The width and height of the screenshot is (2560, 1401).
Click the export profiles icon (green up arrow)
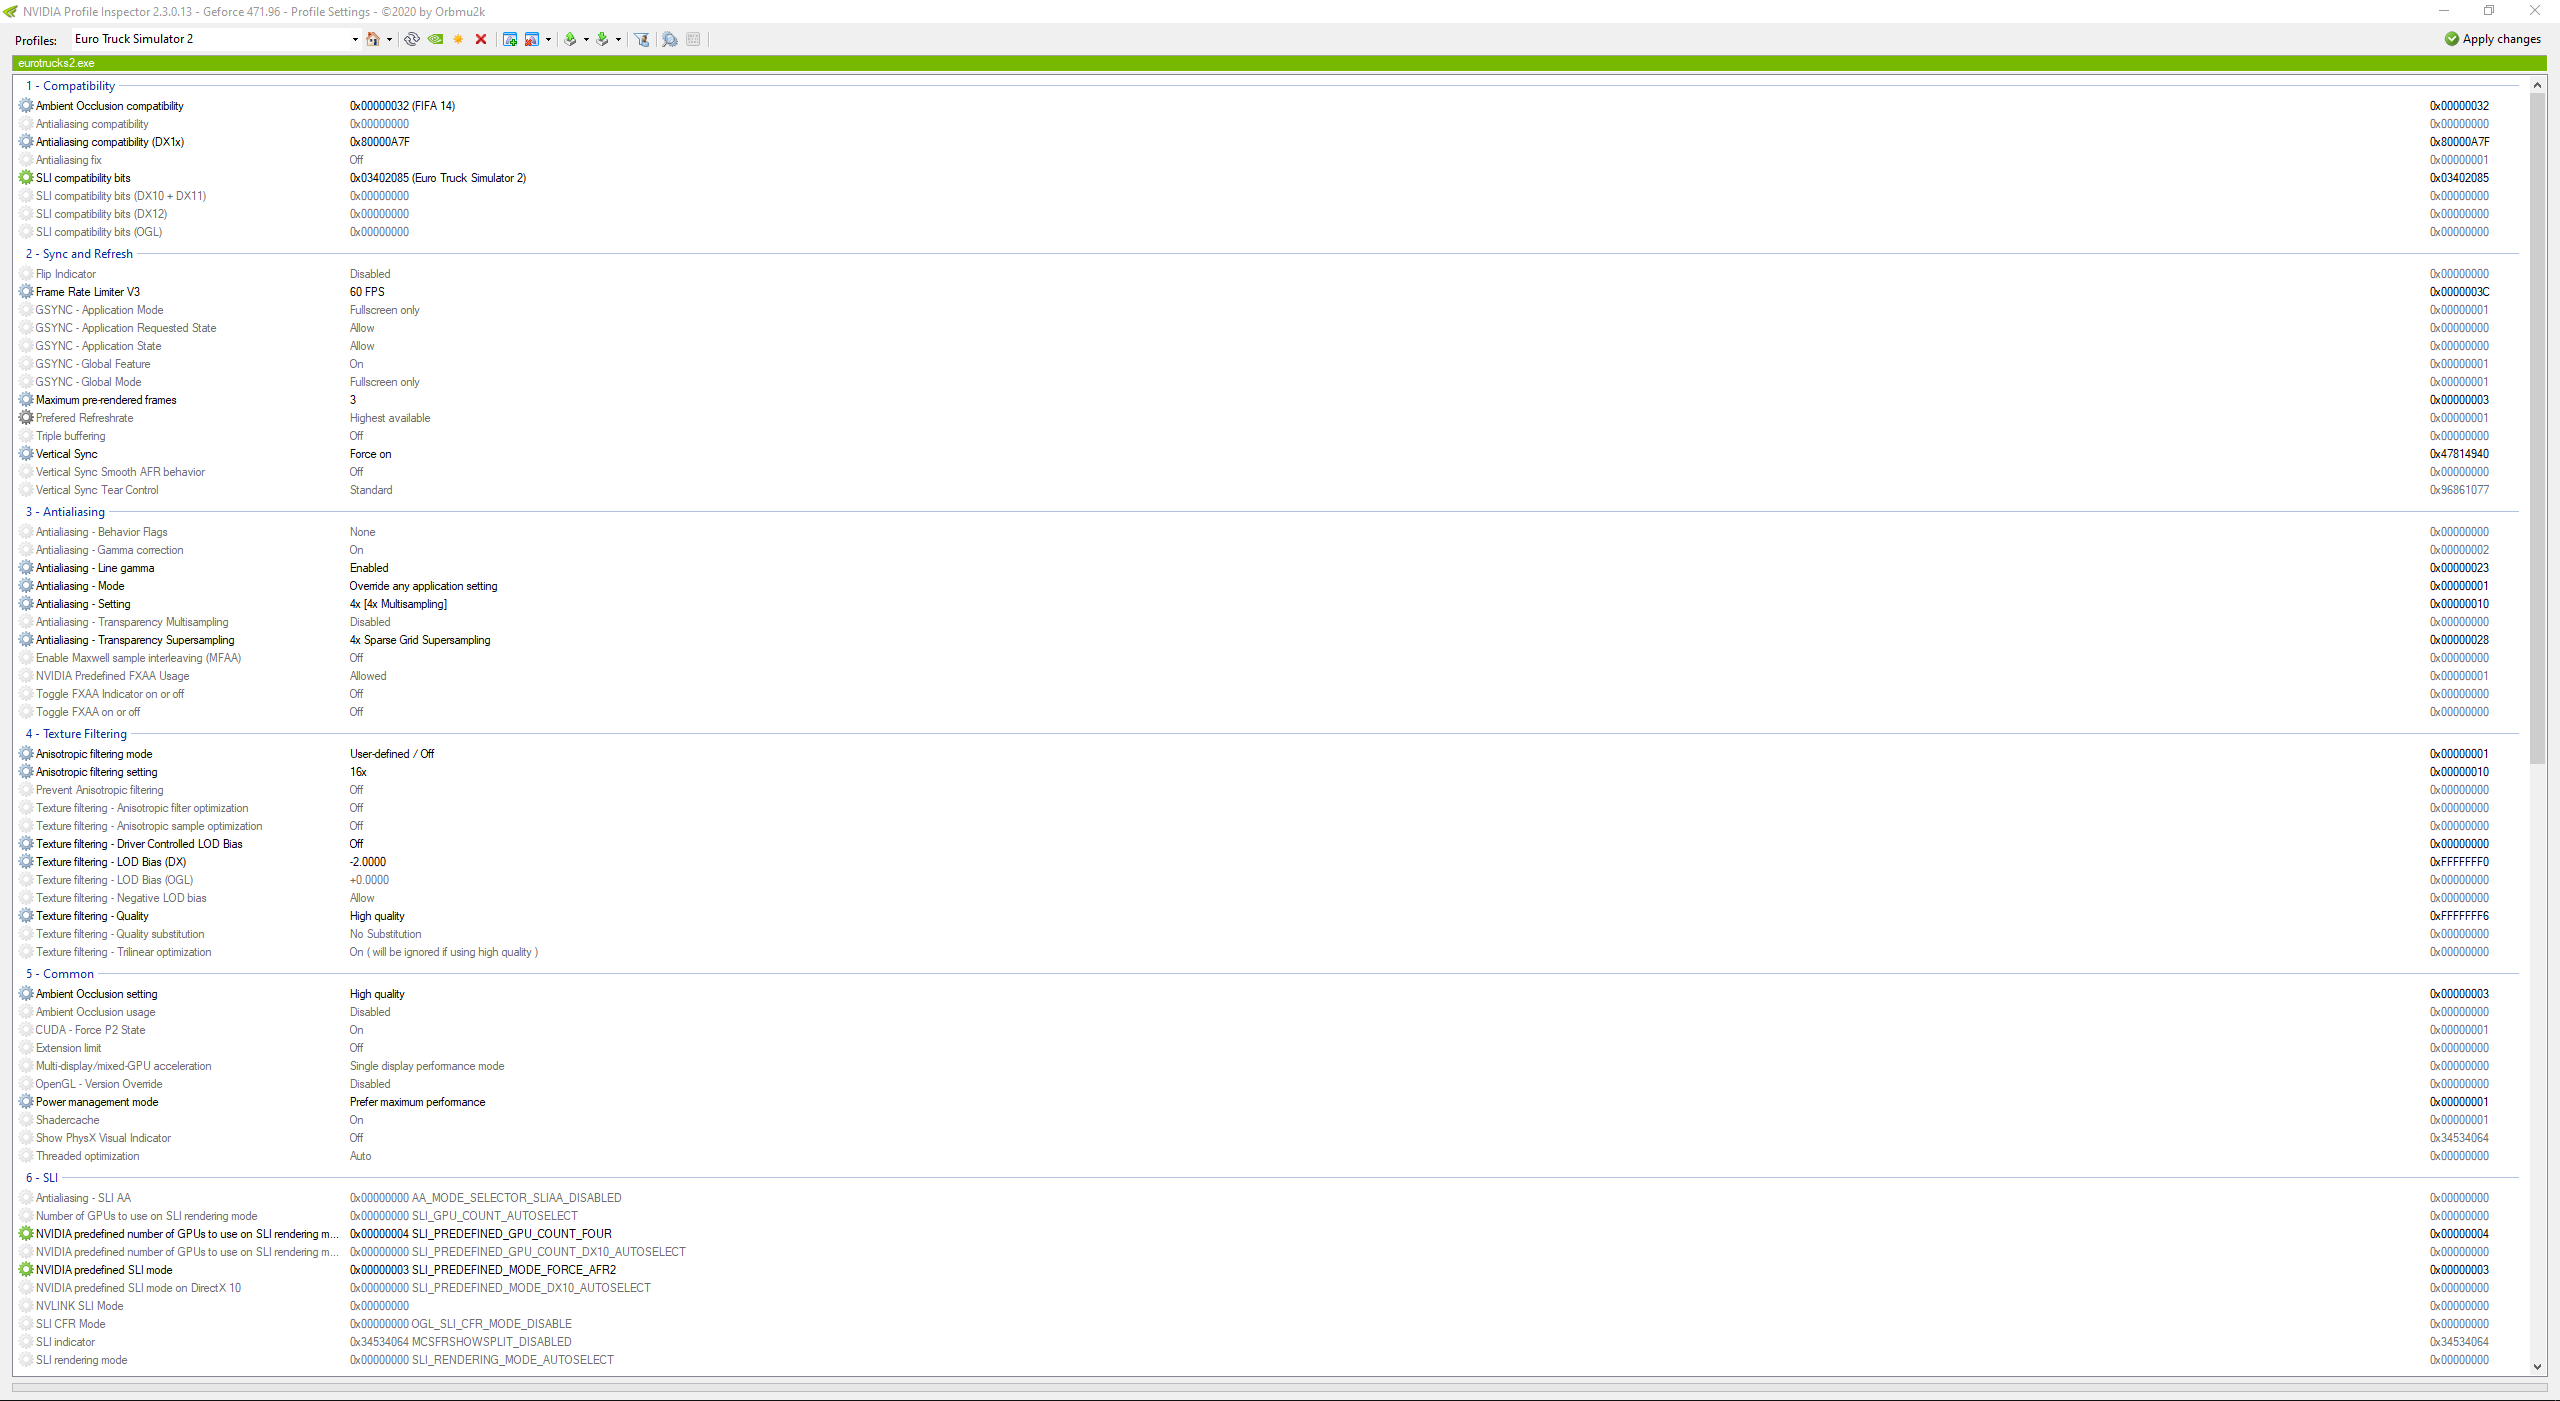coord(570,39)
